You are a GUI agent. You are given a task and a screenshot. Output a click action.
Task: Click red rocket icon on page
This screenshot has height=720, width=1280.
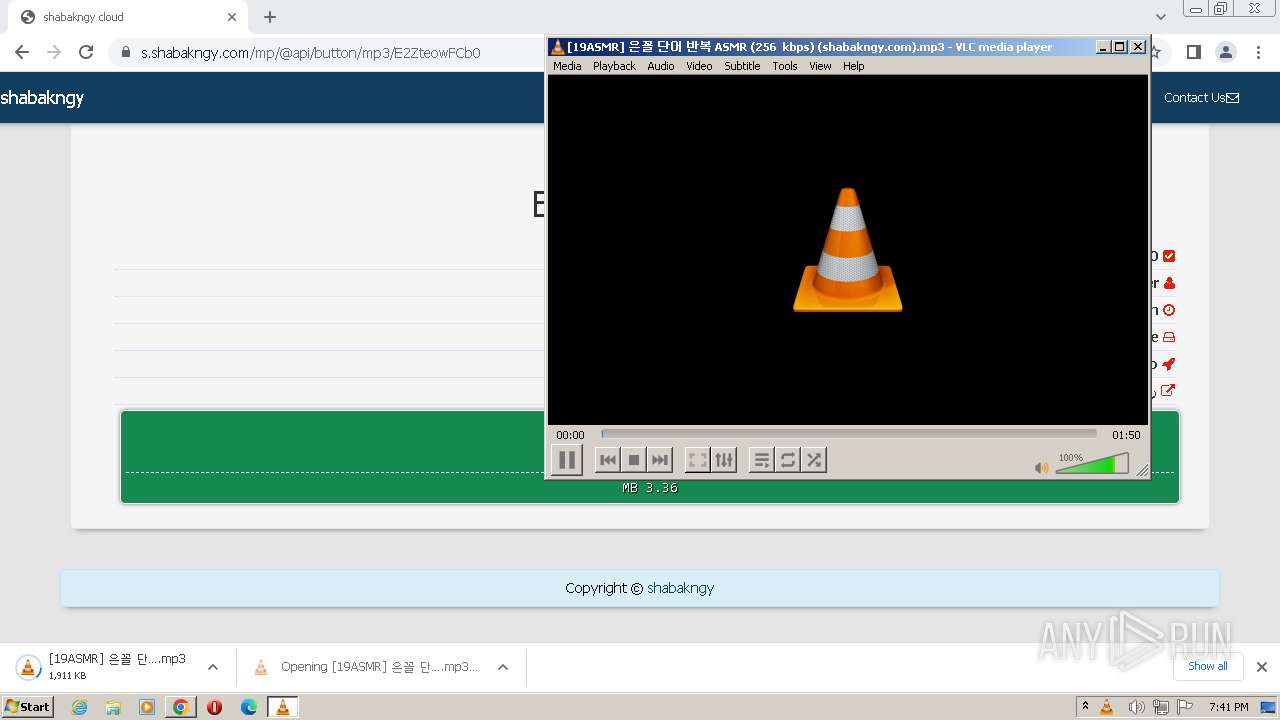click(1169, 364)
